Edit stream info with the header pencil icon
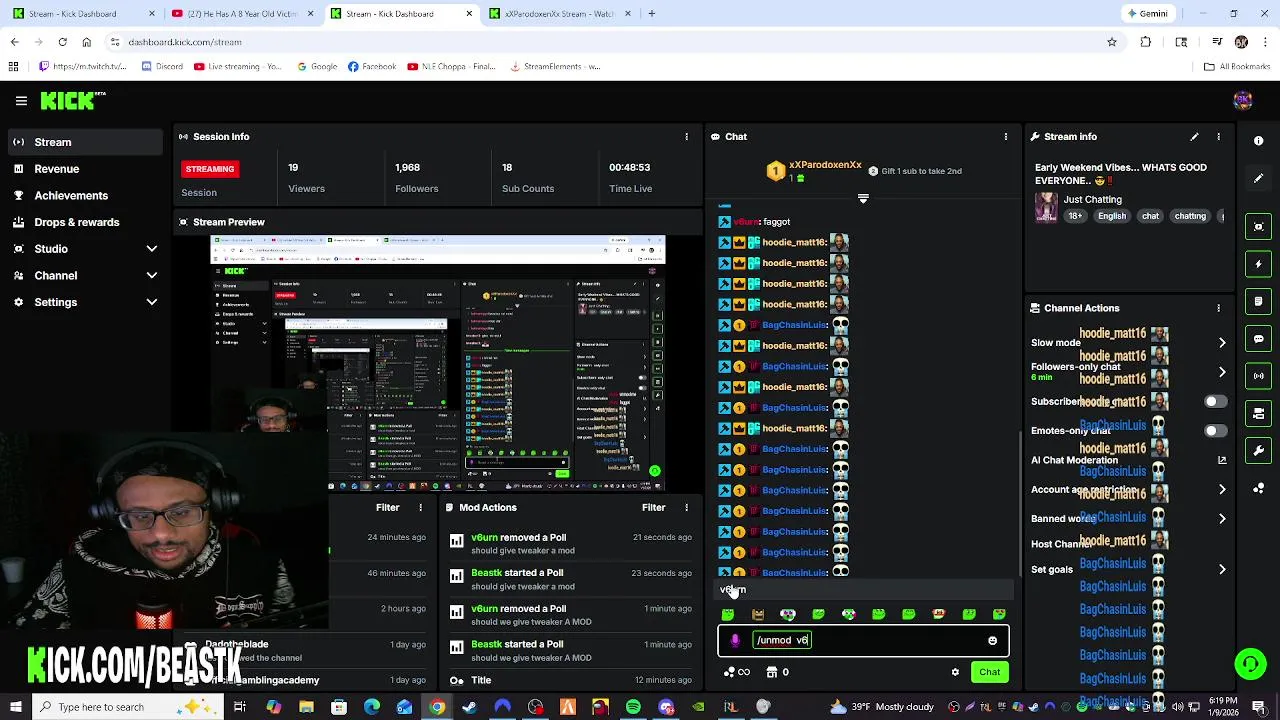 tap(1194, 137)
